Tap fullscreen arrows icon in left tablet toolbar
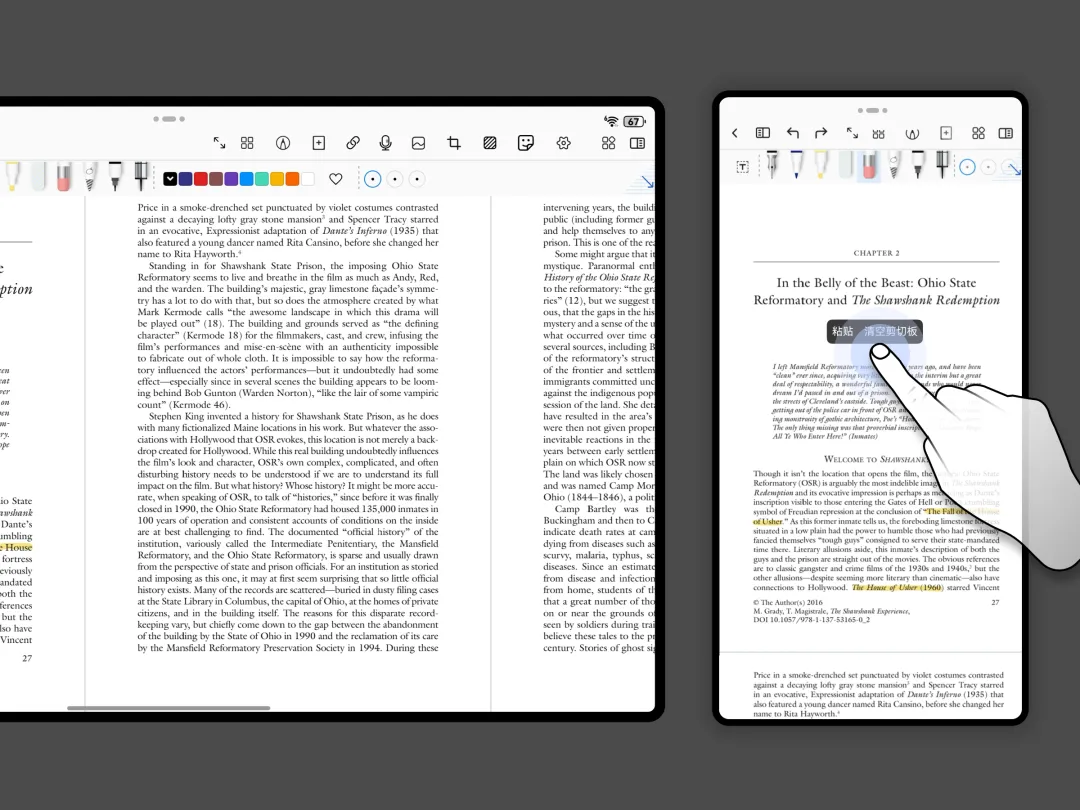Image resolution: width=1080 pixels, height=810 pixels. [x=219, y=143]
